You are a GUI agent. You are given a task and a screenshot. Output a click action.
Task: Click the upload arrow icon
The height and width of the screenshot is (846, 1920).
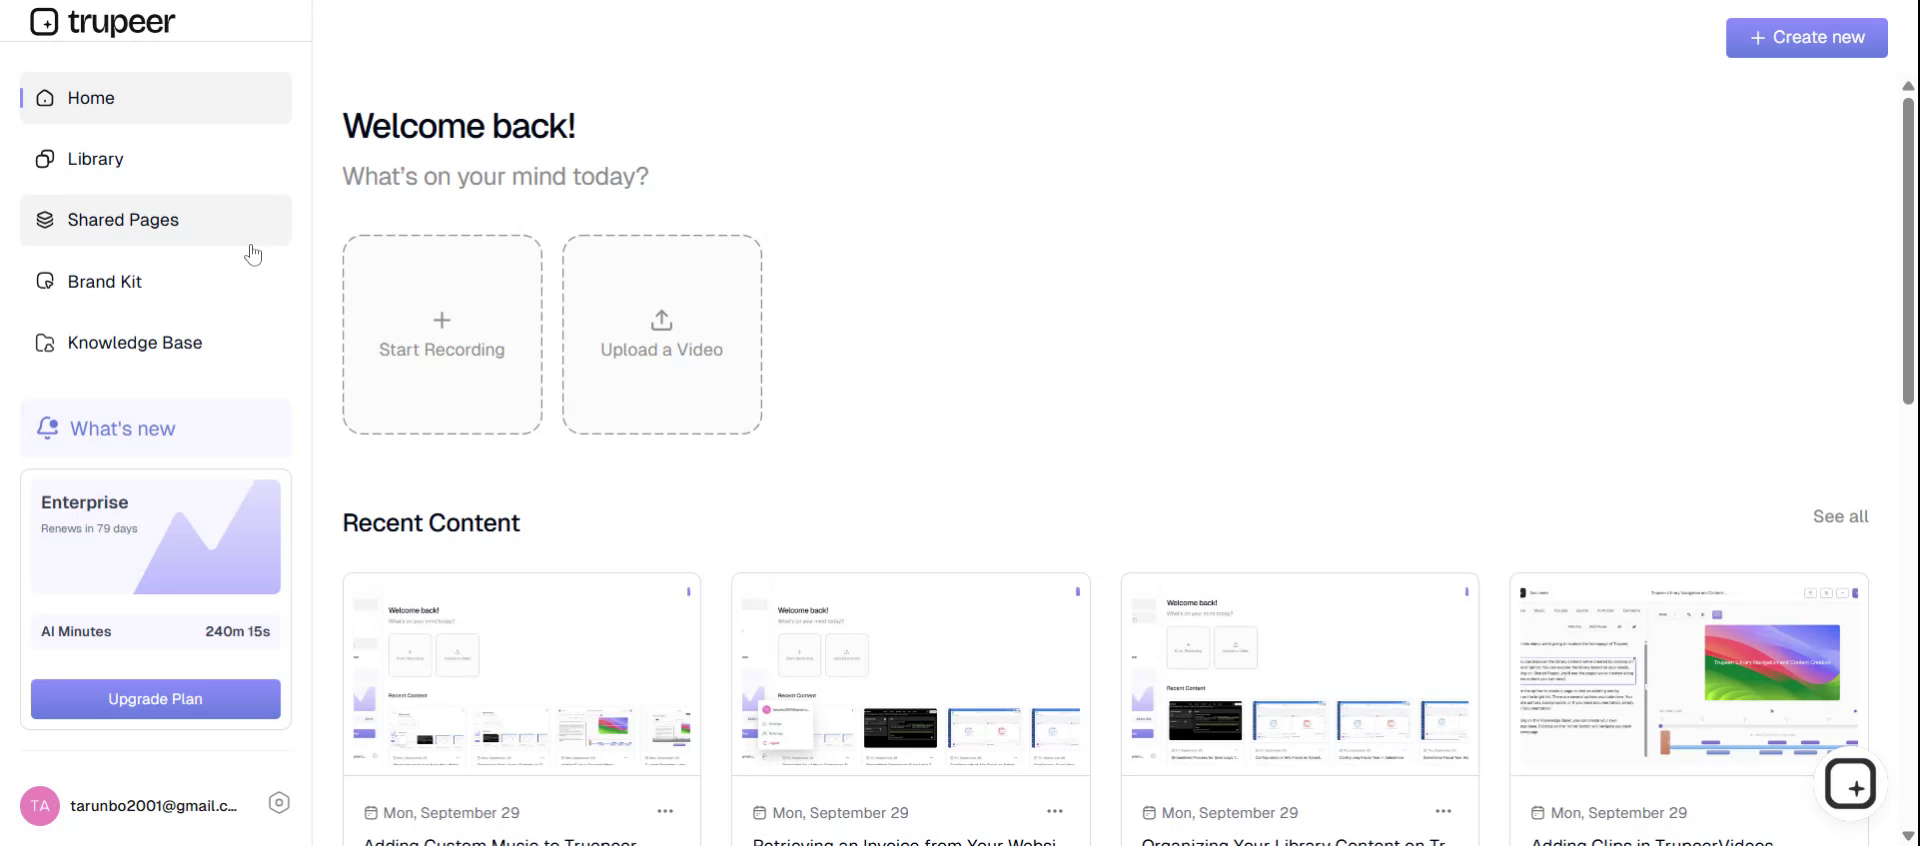point(662,320)
